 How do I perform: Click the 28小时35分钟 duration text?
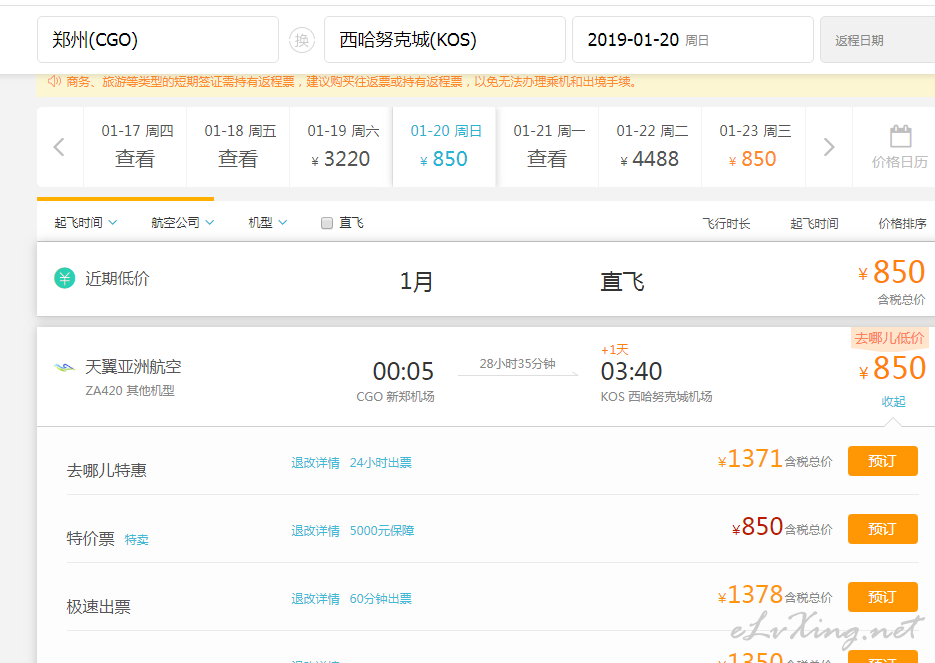518,364
